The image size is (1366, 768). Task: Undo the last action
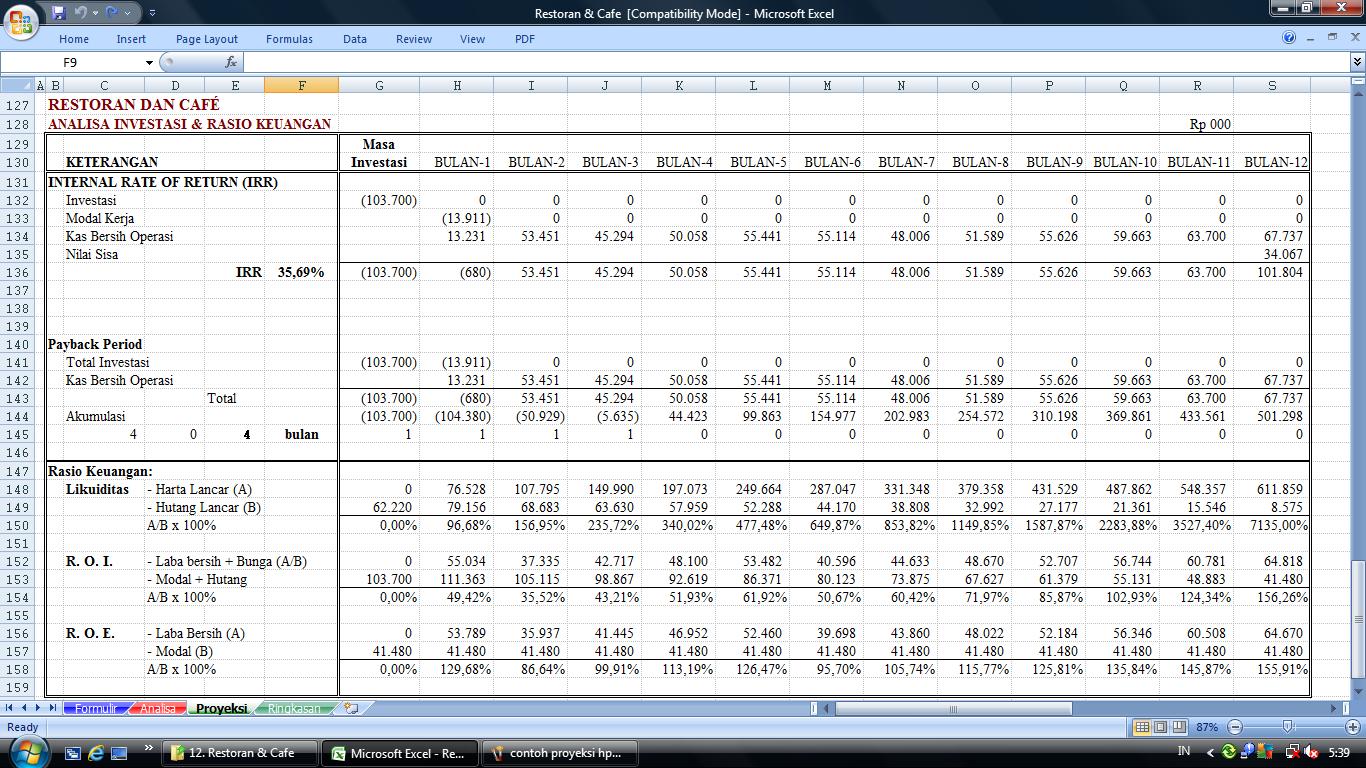point(79,13)
